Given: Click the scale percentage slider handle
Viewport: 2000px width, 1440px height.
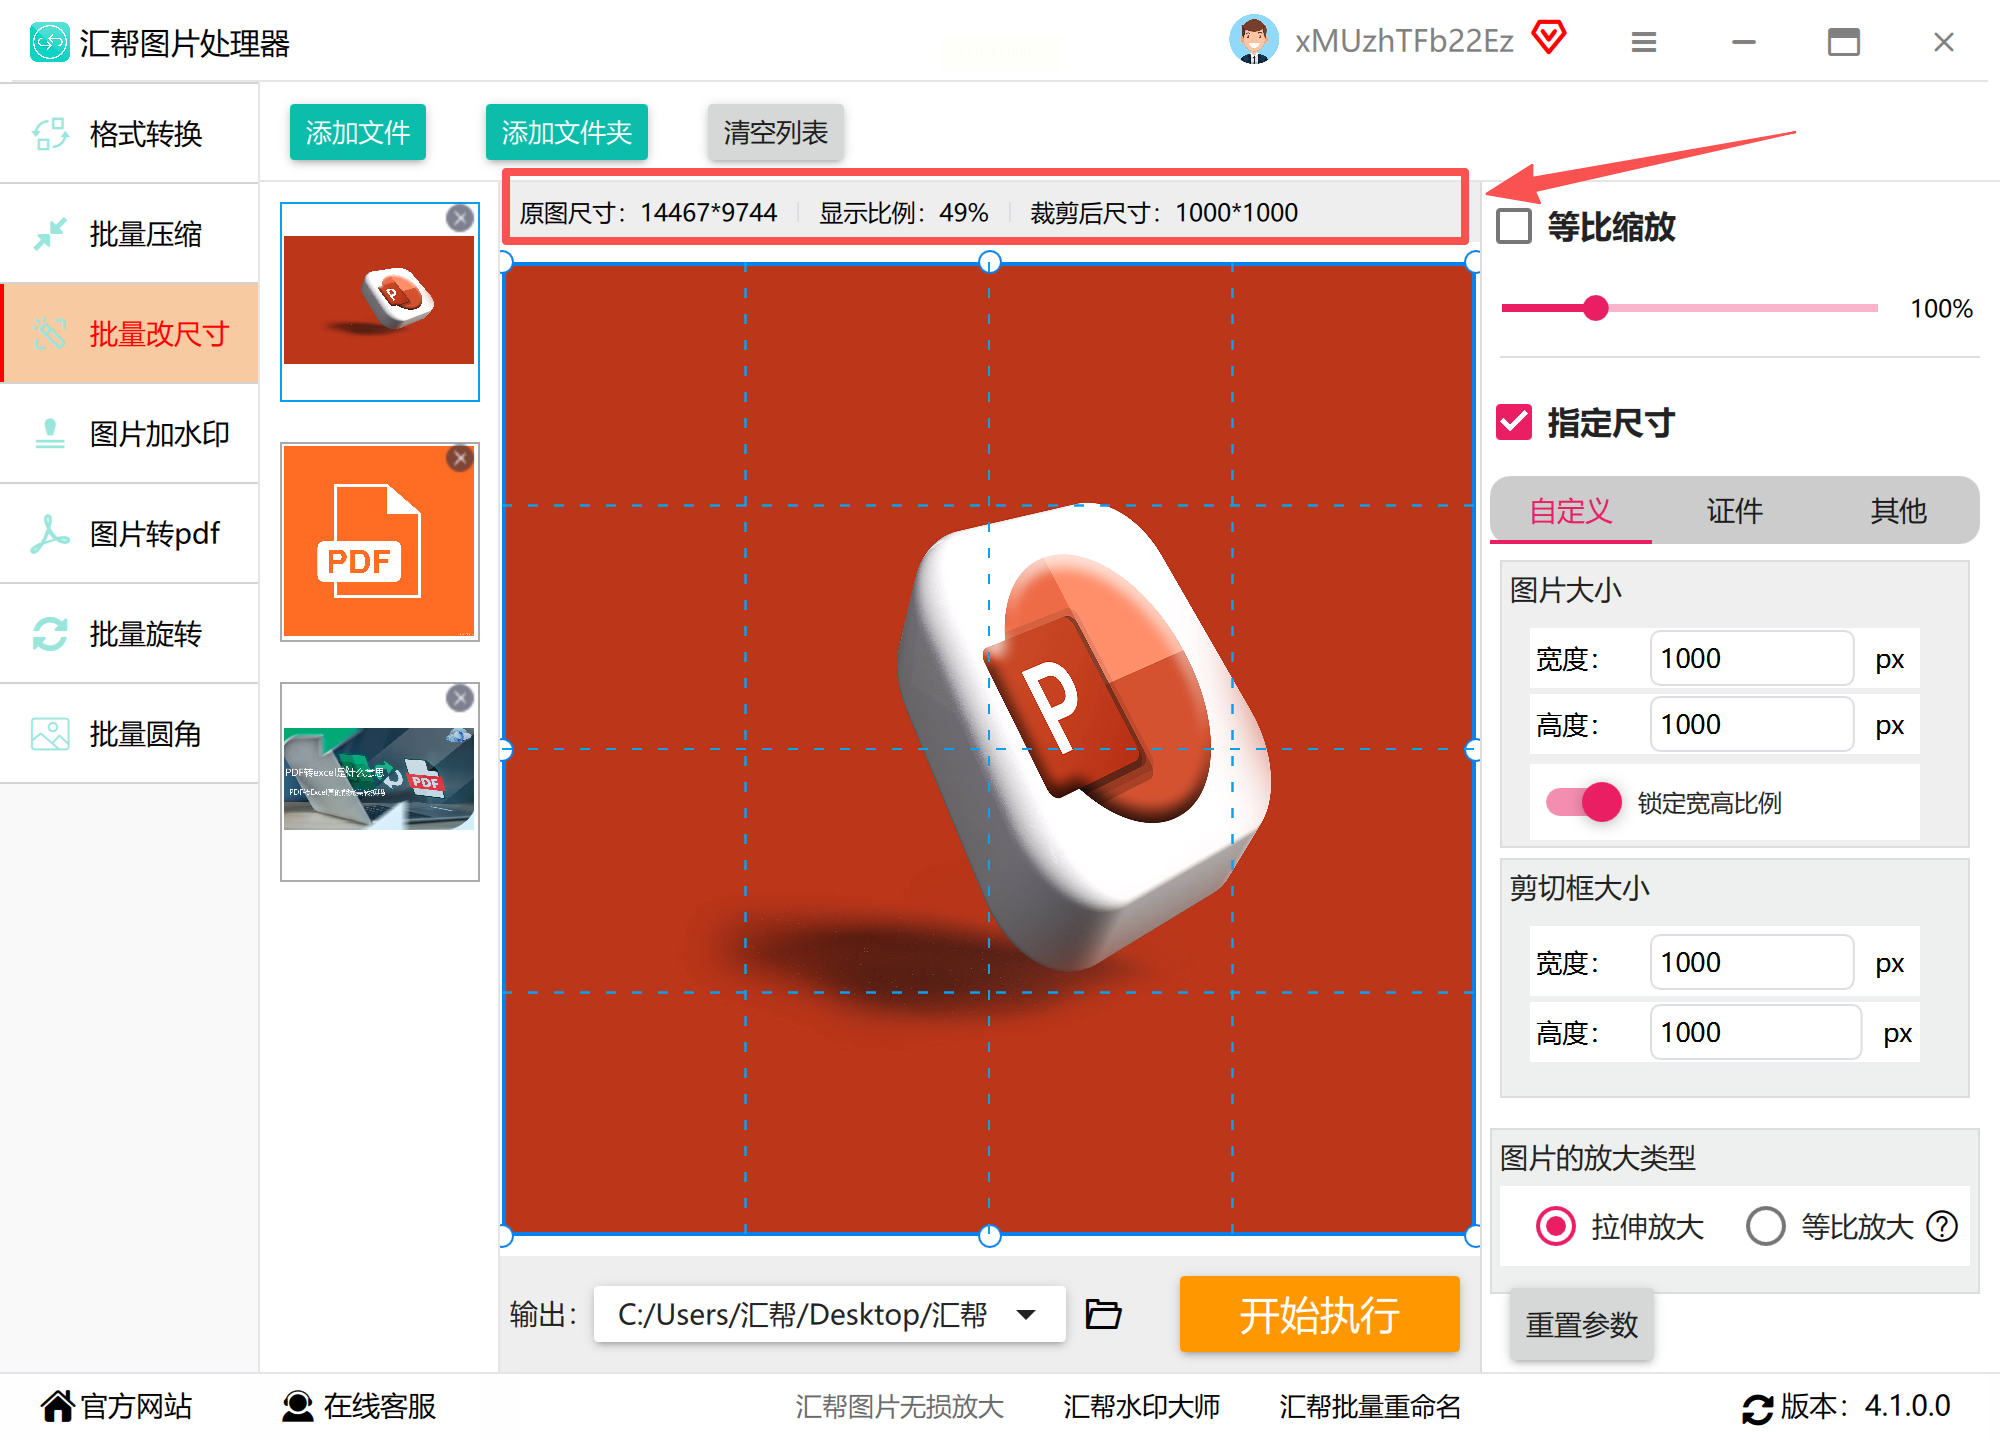Looking at the screenshot, I should click(1596, 308).
